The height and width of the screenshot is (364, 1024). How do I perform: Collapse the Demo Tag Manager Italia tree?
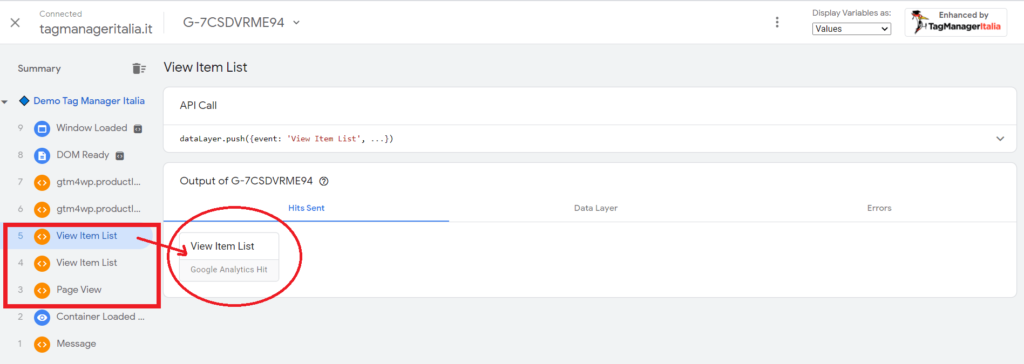pyautogui.click(x=5, y=102)
